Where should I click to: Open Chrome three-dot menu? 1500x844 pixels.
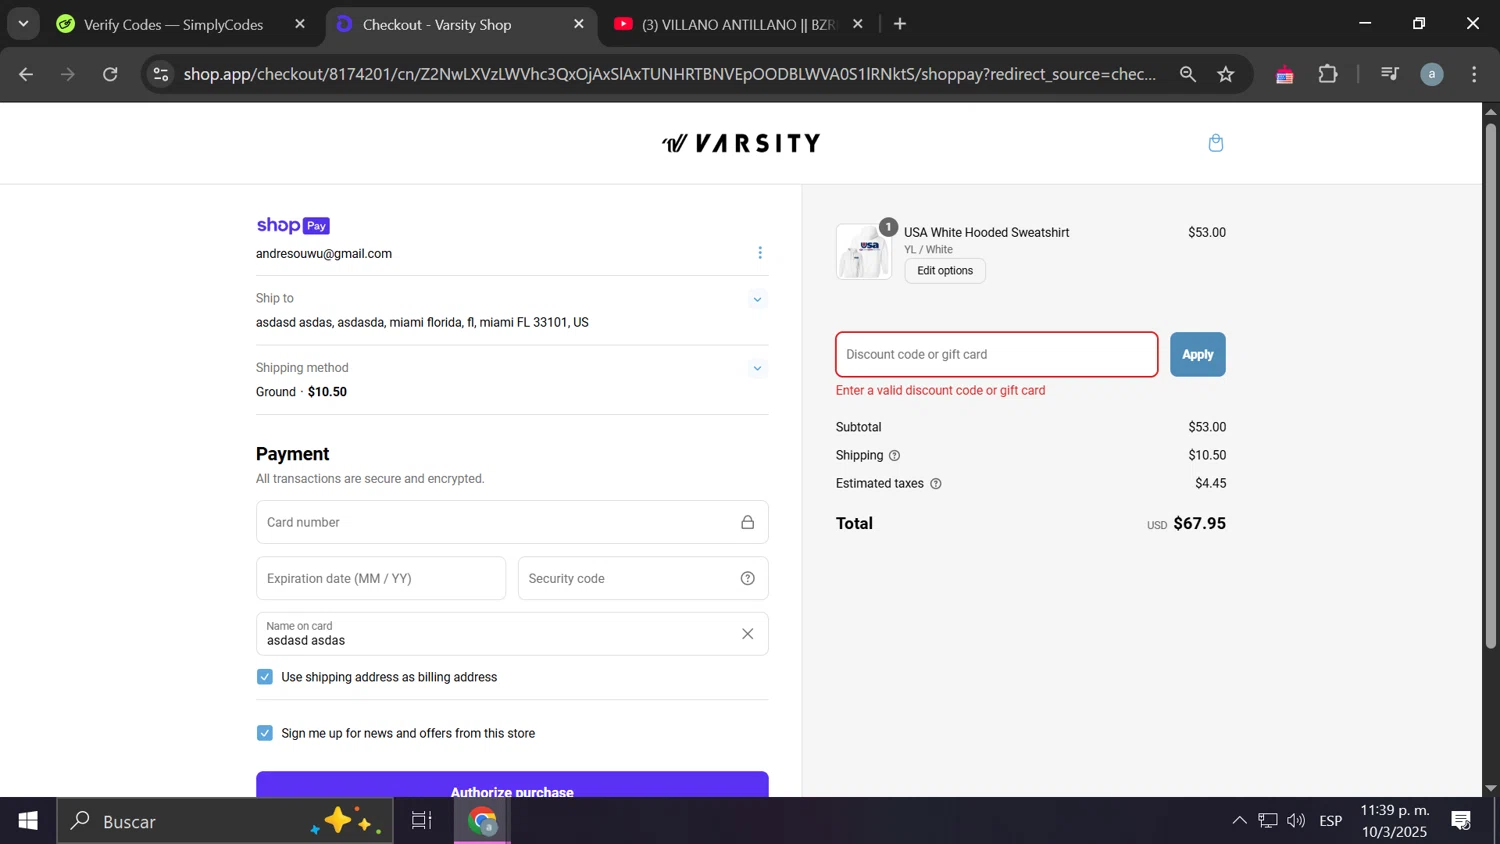[x=1474, y=74]
